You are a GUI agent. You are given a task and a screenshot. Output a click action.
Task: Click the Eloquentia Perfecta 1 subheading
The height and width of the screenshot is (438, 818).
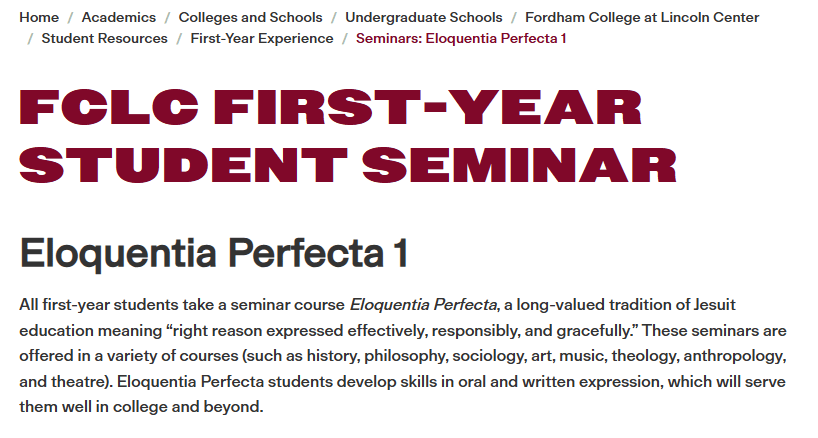point(214,253)
